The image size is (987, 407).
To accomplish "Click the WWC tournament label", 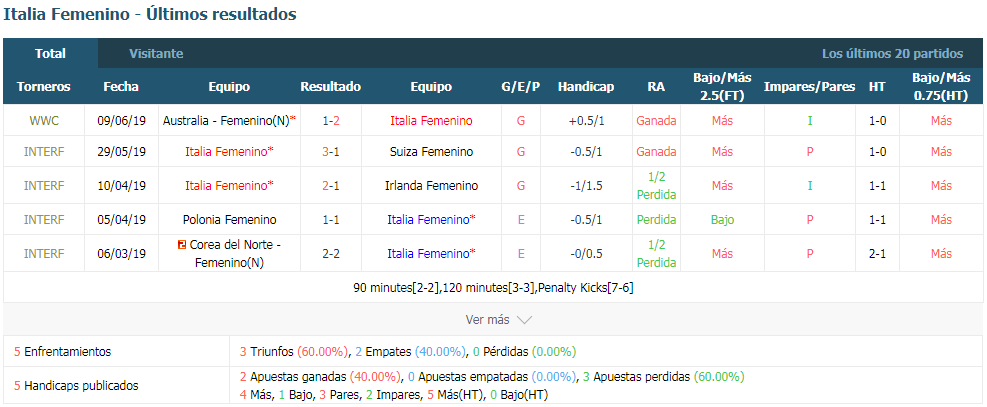I will point(44,120).
